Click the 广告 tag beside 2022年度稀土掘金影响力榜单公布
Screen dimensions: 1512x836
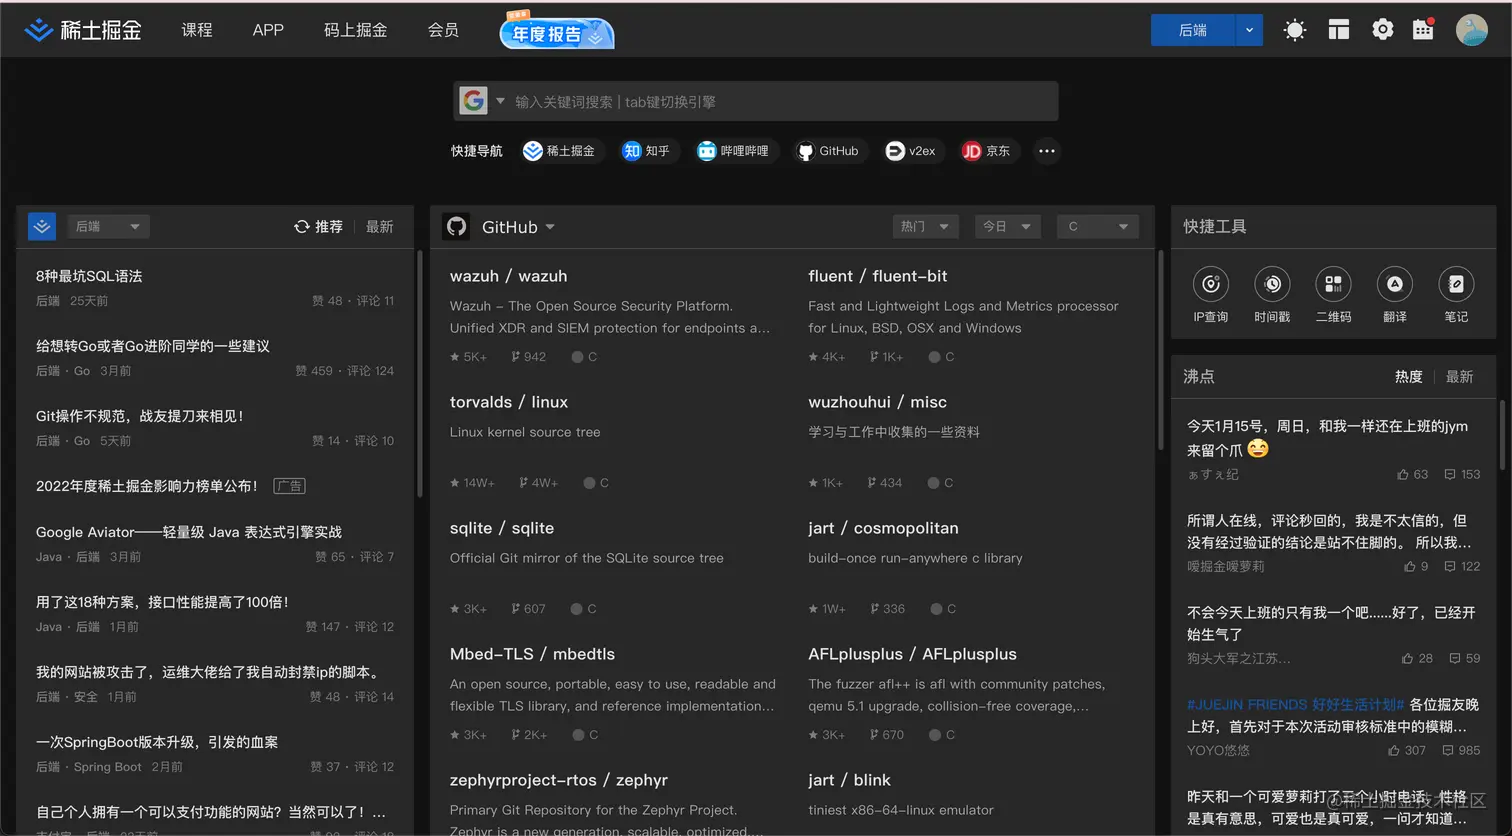pos(289,486)
